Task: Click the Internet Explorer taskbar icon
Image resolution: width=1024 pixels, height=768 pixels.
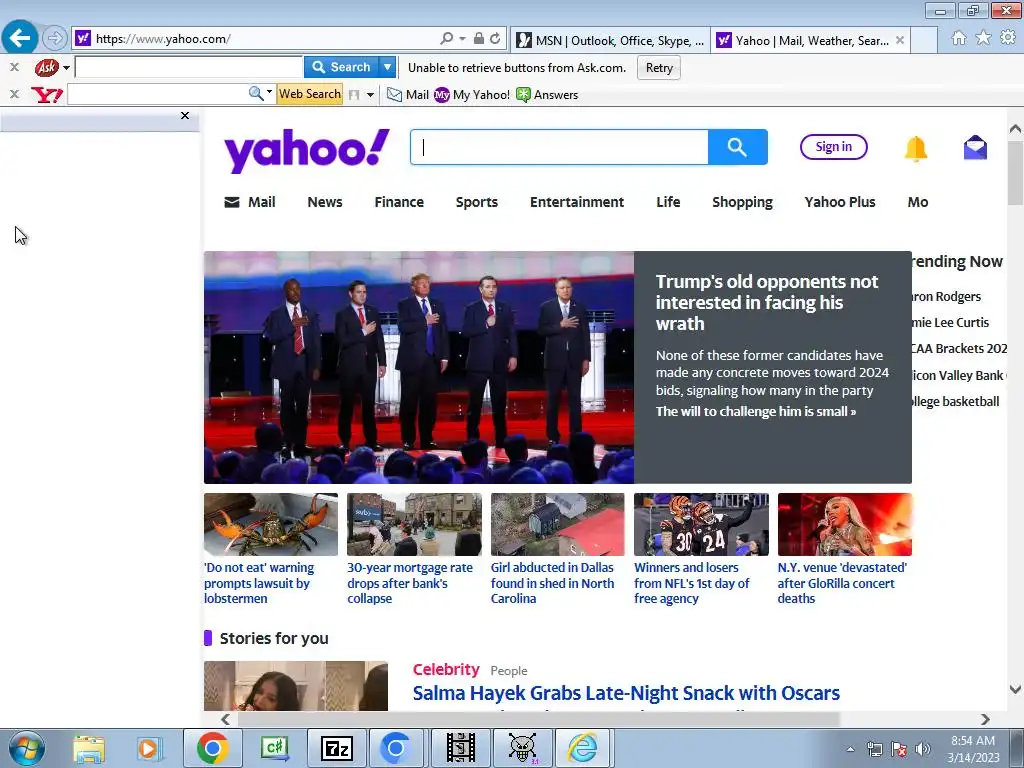Action: click(583, 748)
